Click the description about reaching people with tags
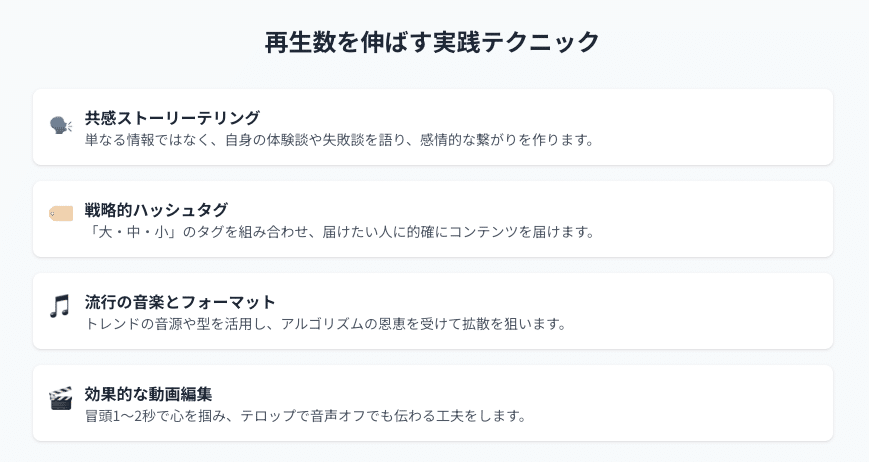The height and width of the screenshot is (462, 869). click(340, 232)
